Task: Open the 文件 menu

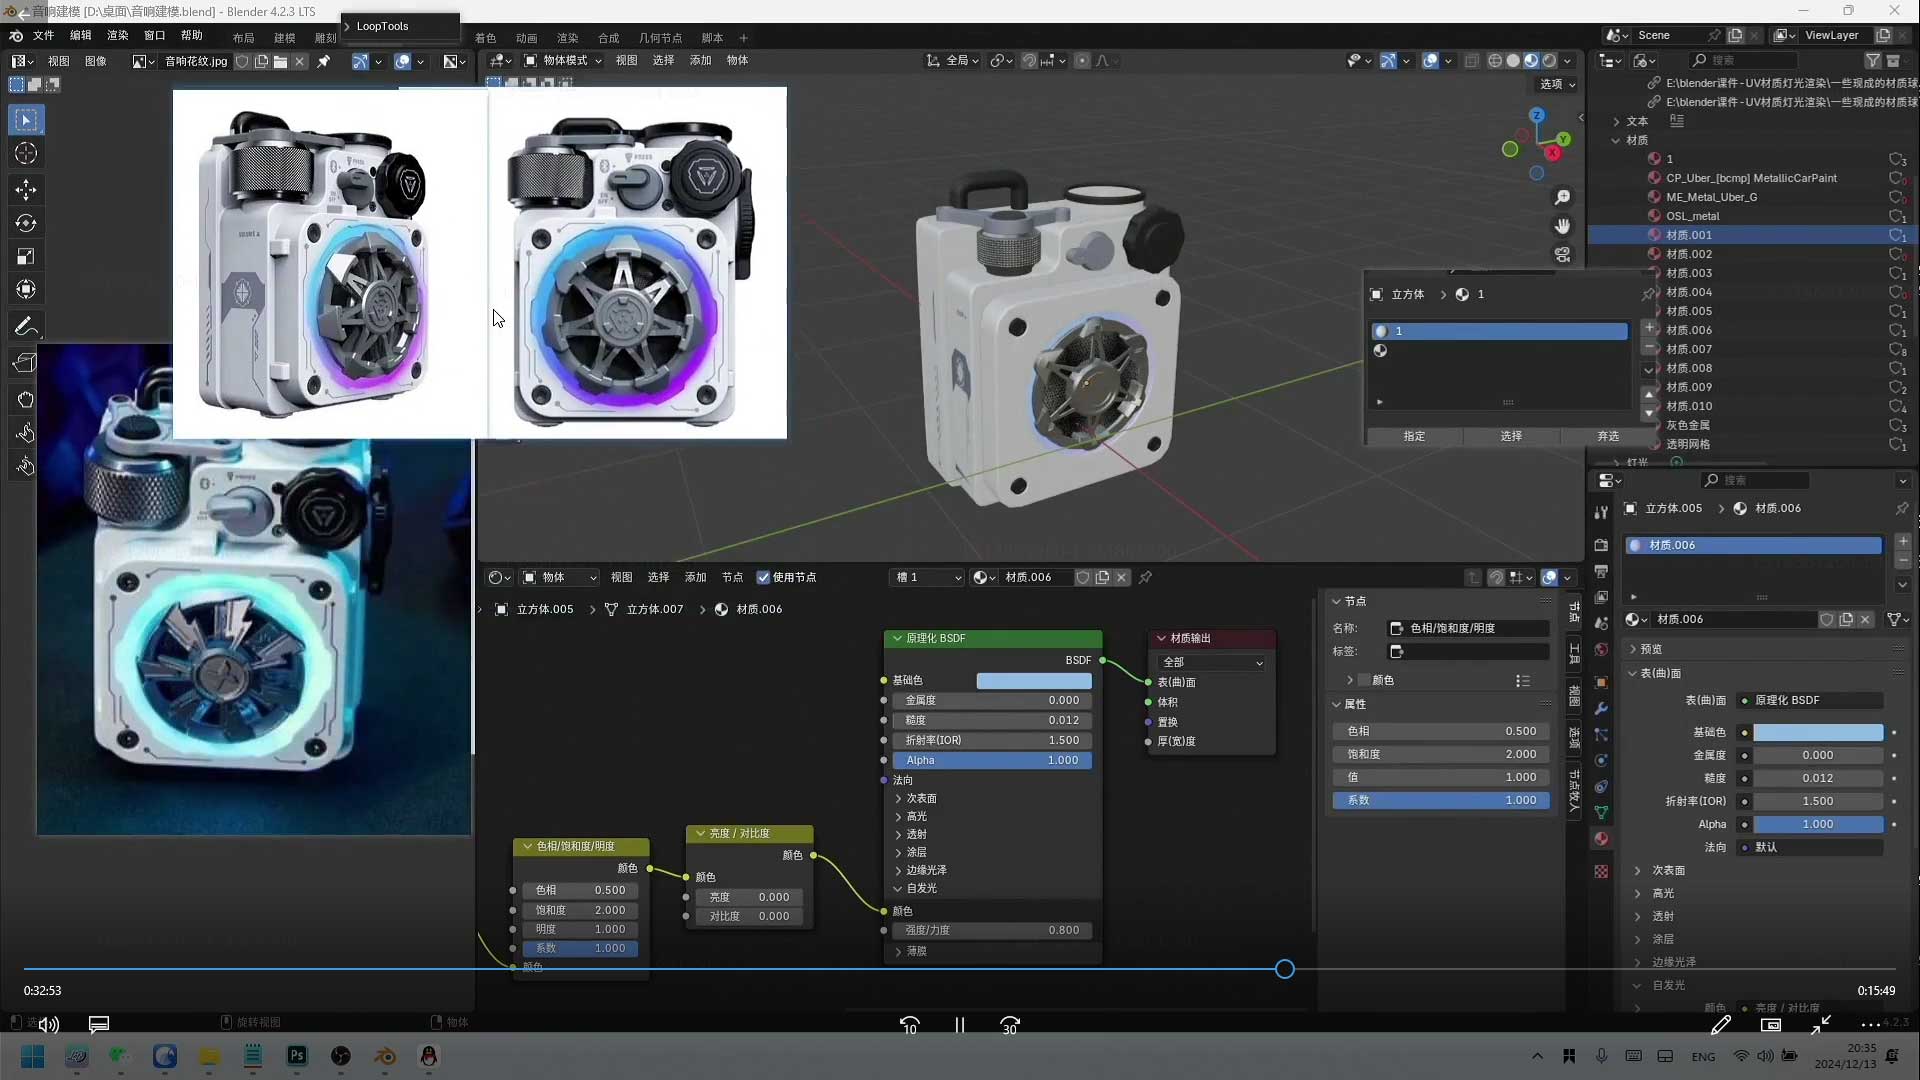Action: [x=44, y=35]
